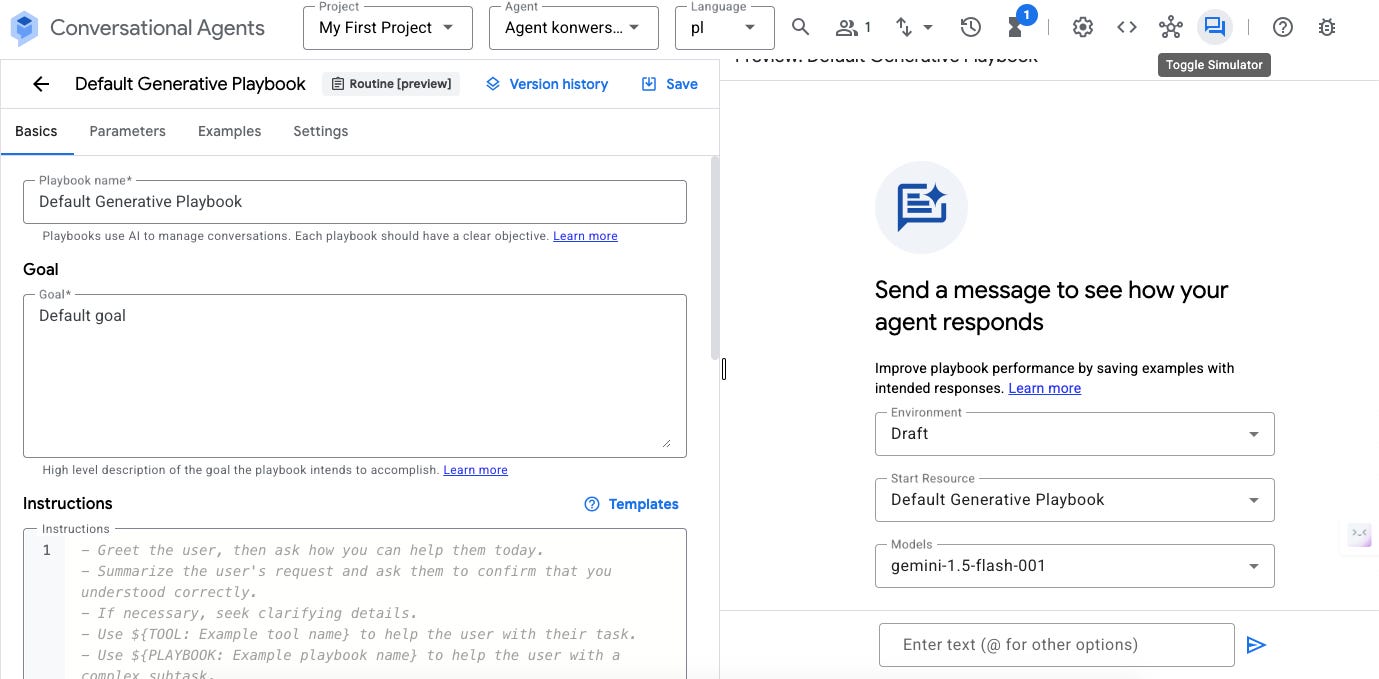This screenshot has height=679, width=1379.
Task: Click the Default Generative Playbook heading
Action: [190, 84]
